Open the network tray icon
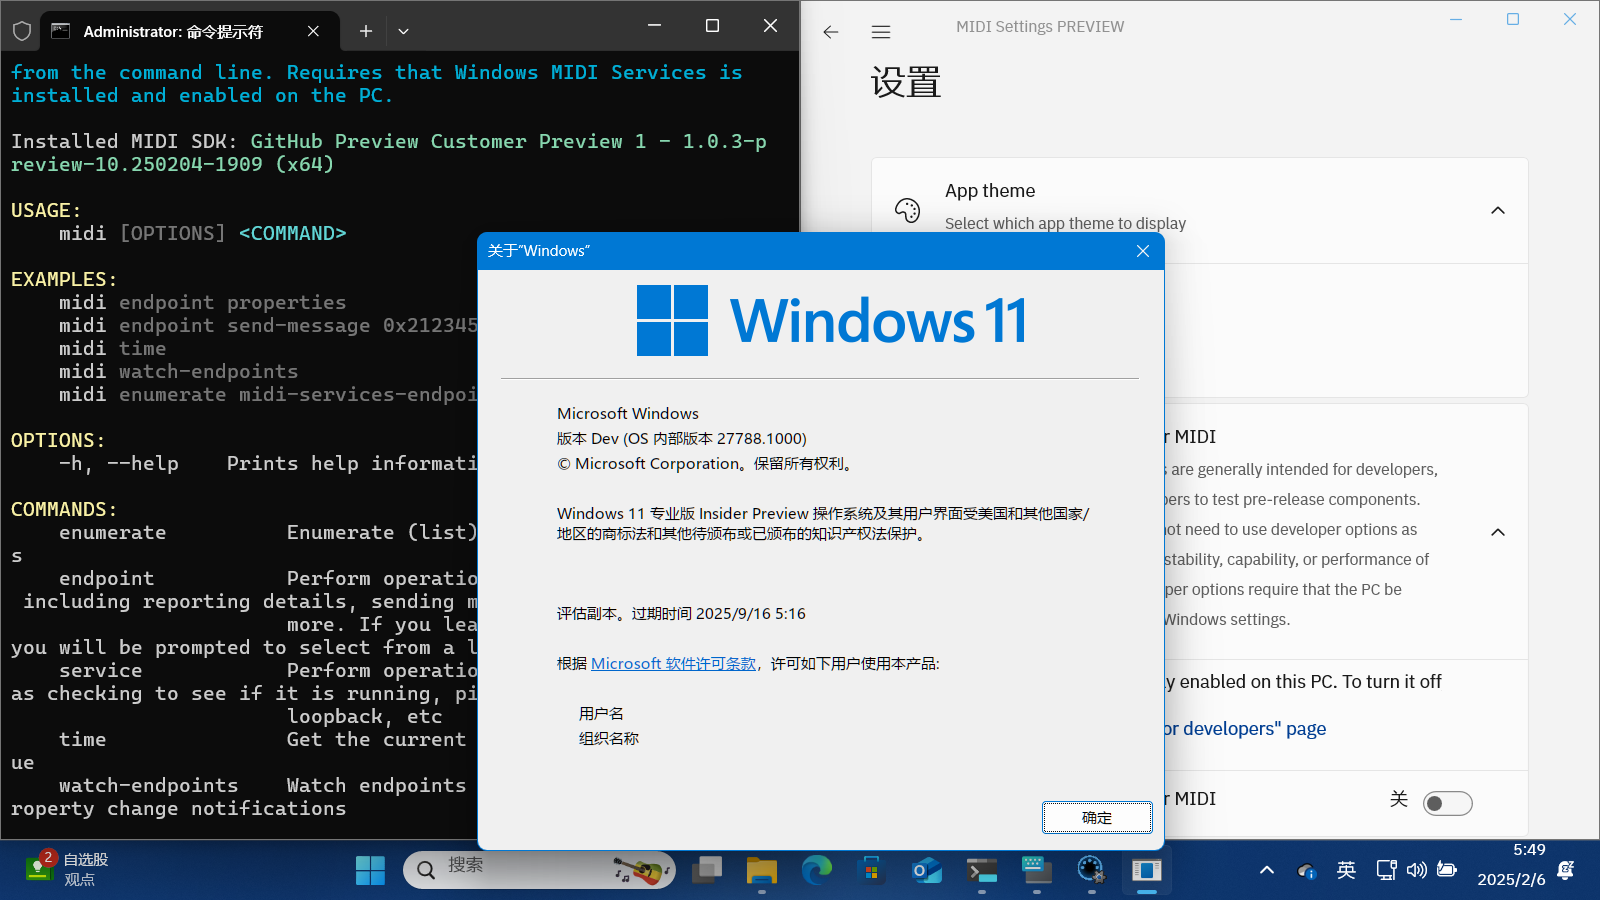Image resolution: width=1600 pixels, height=900 pixels. tap(1386, 870)
